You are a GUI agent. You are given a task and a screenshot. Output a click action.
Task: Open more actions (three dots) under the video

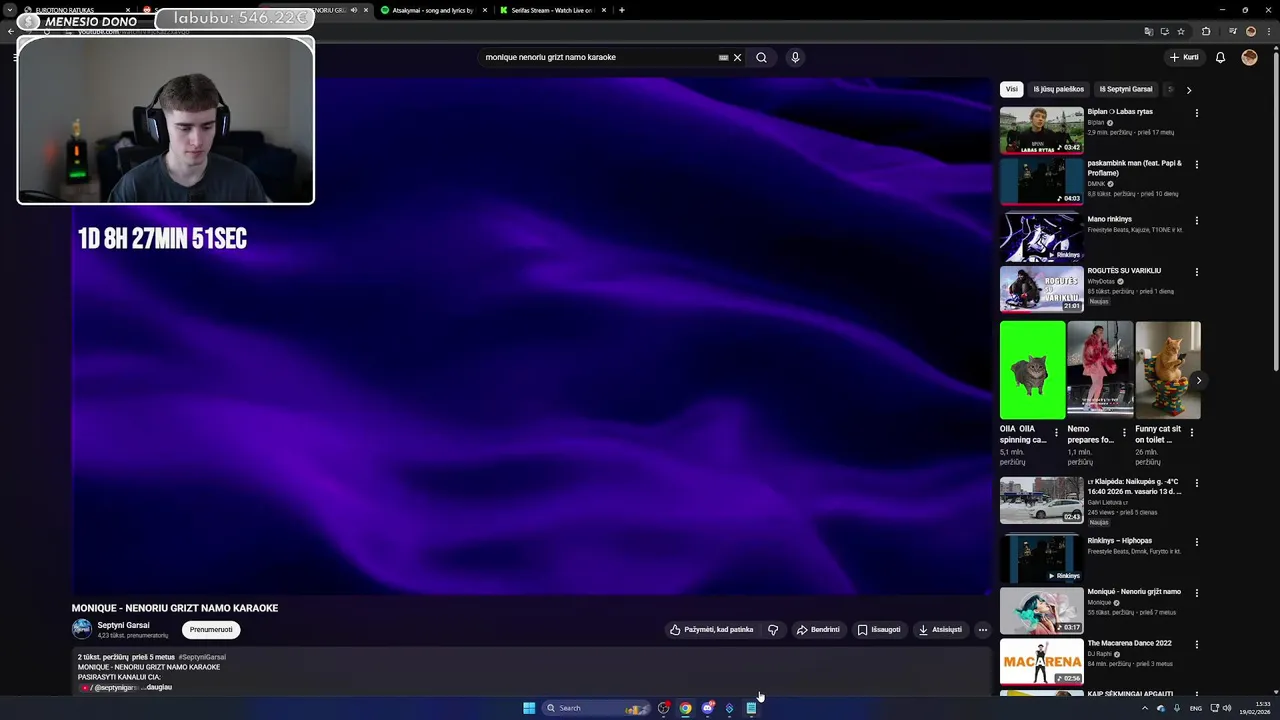click(983, 630)
